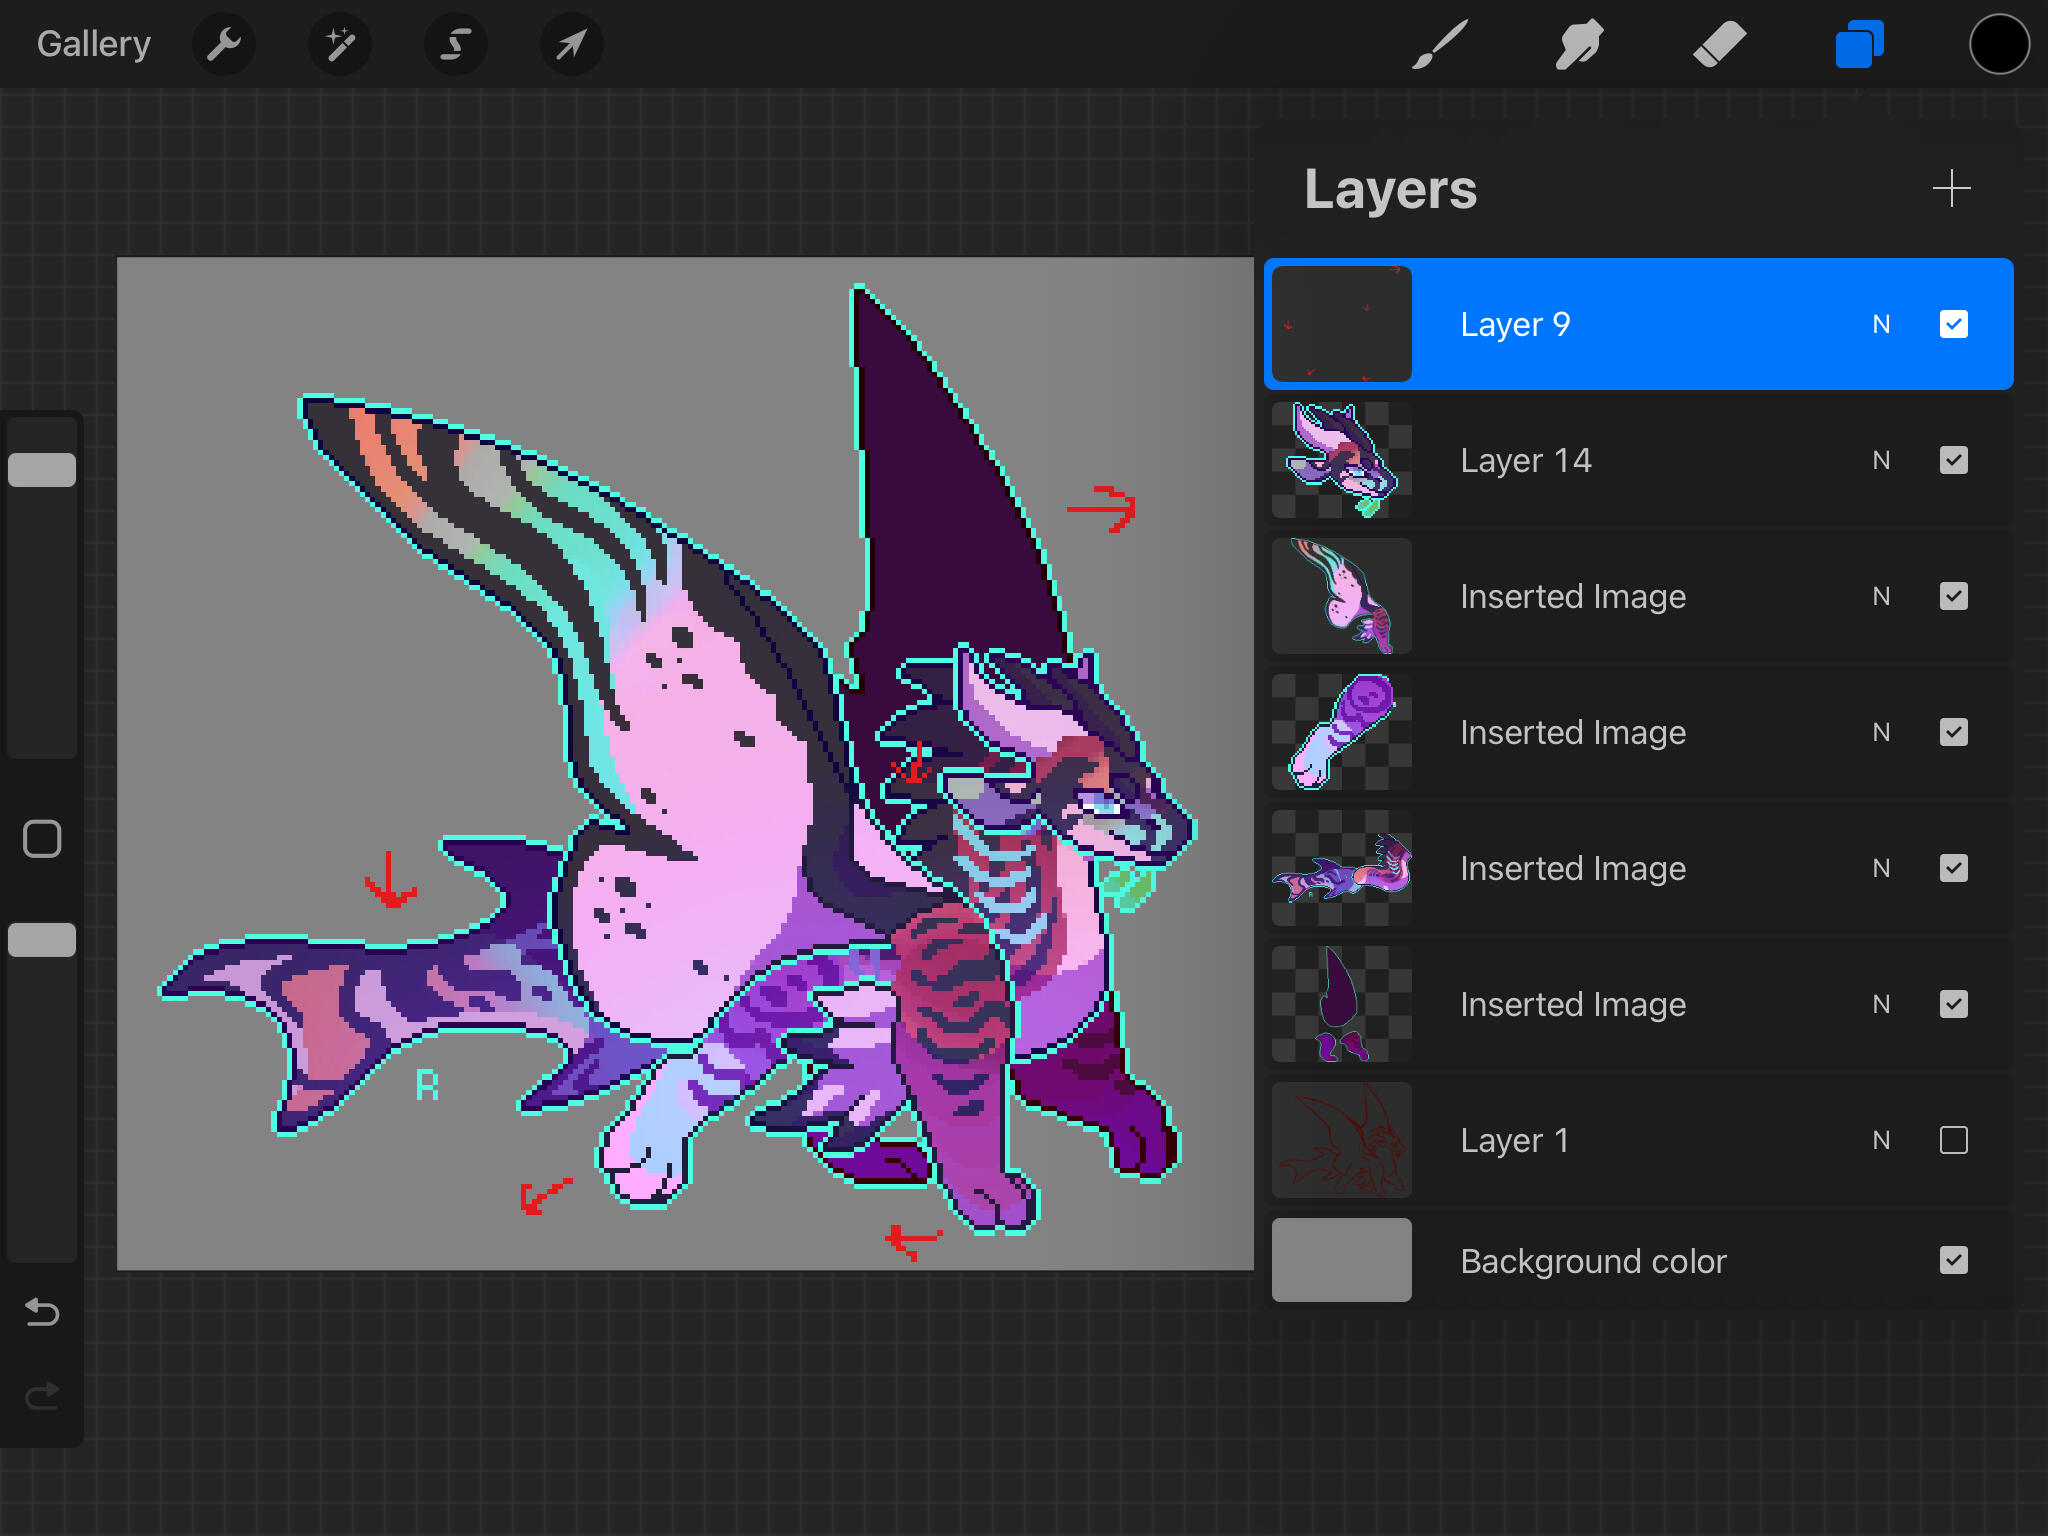This screenshot has width=2048, height=1536.
Task: Open the Adjustments magic wand menu
Action: (340, 44)
